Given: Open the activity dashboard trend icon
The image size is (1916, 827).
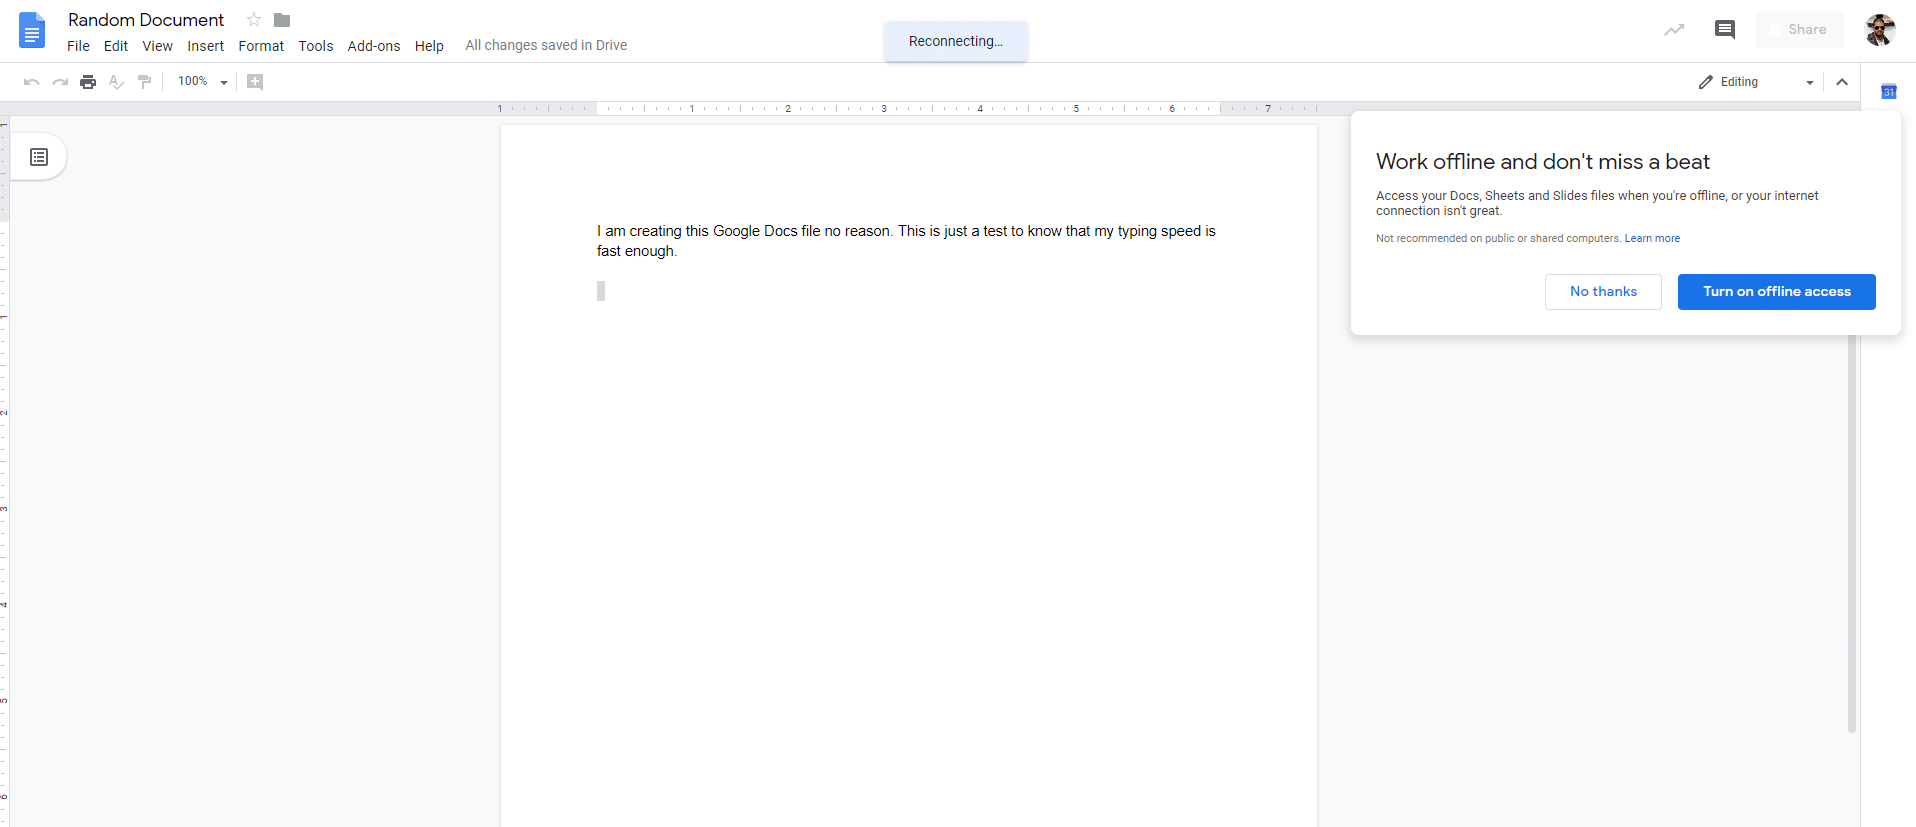Looking at the screenshot, I should pyautogui.click(x=1674, y=30).
